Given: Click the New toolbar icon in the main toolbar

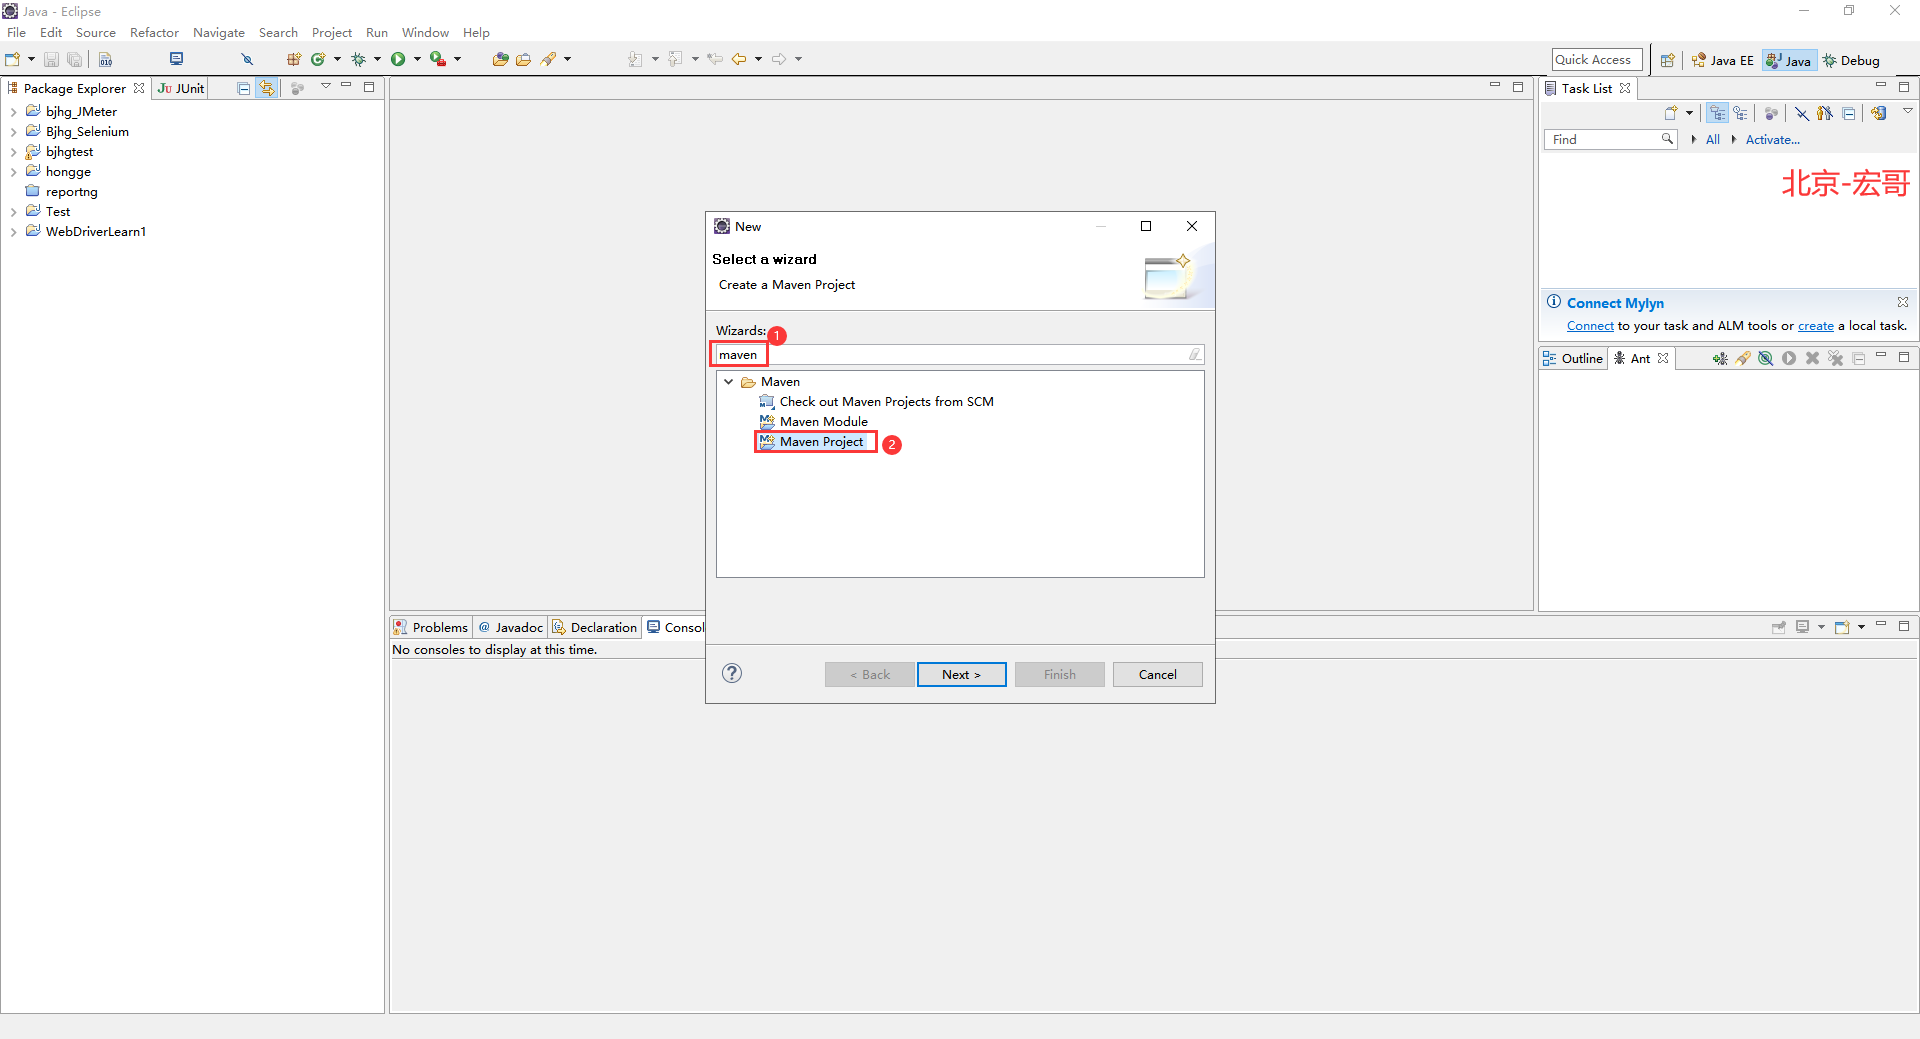Looking at the screenshot, I should tap(13, 59).
